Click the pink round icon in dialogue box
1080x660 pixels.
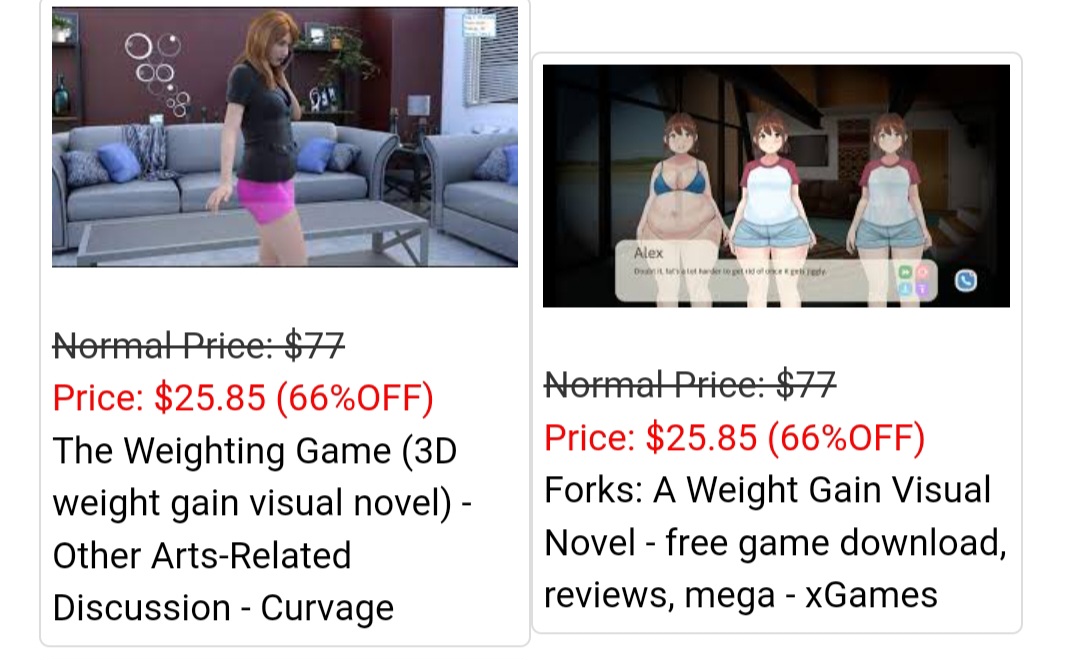[922, 272]
